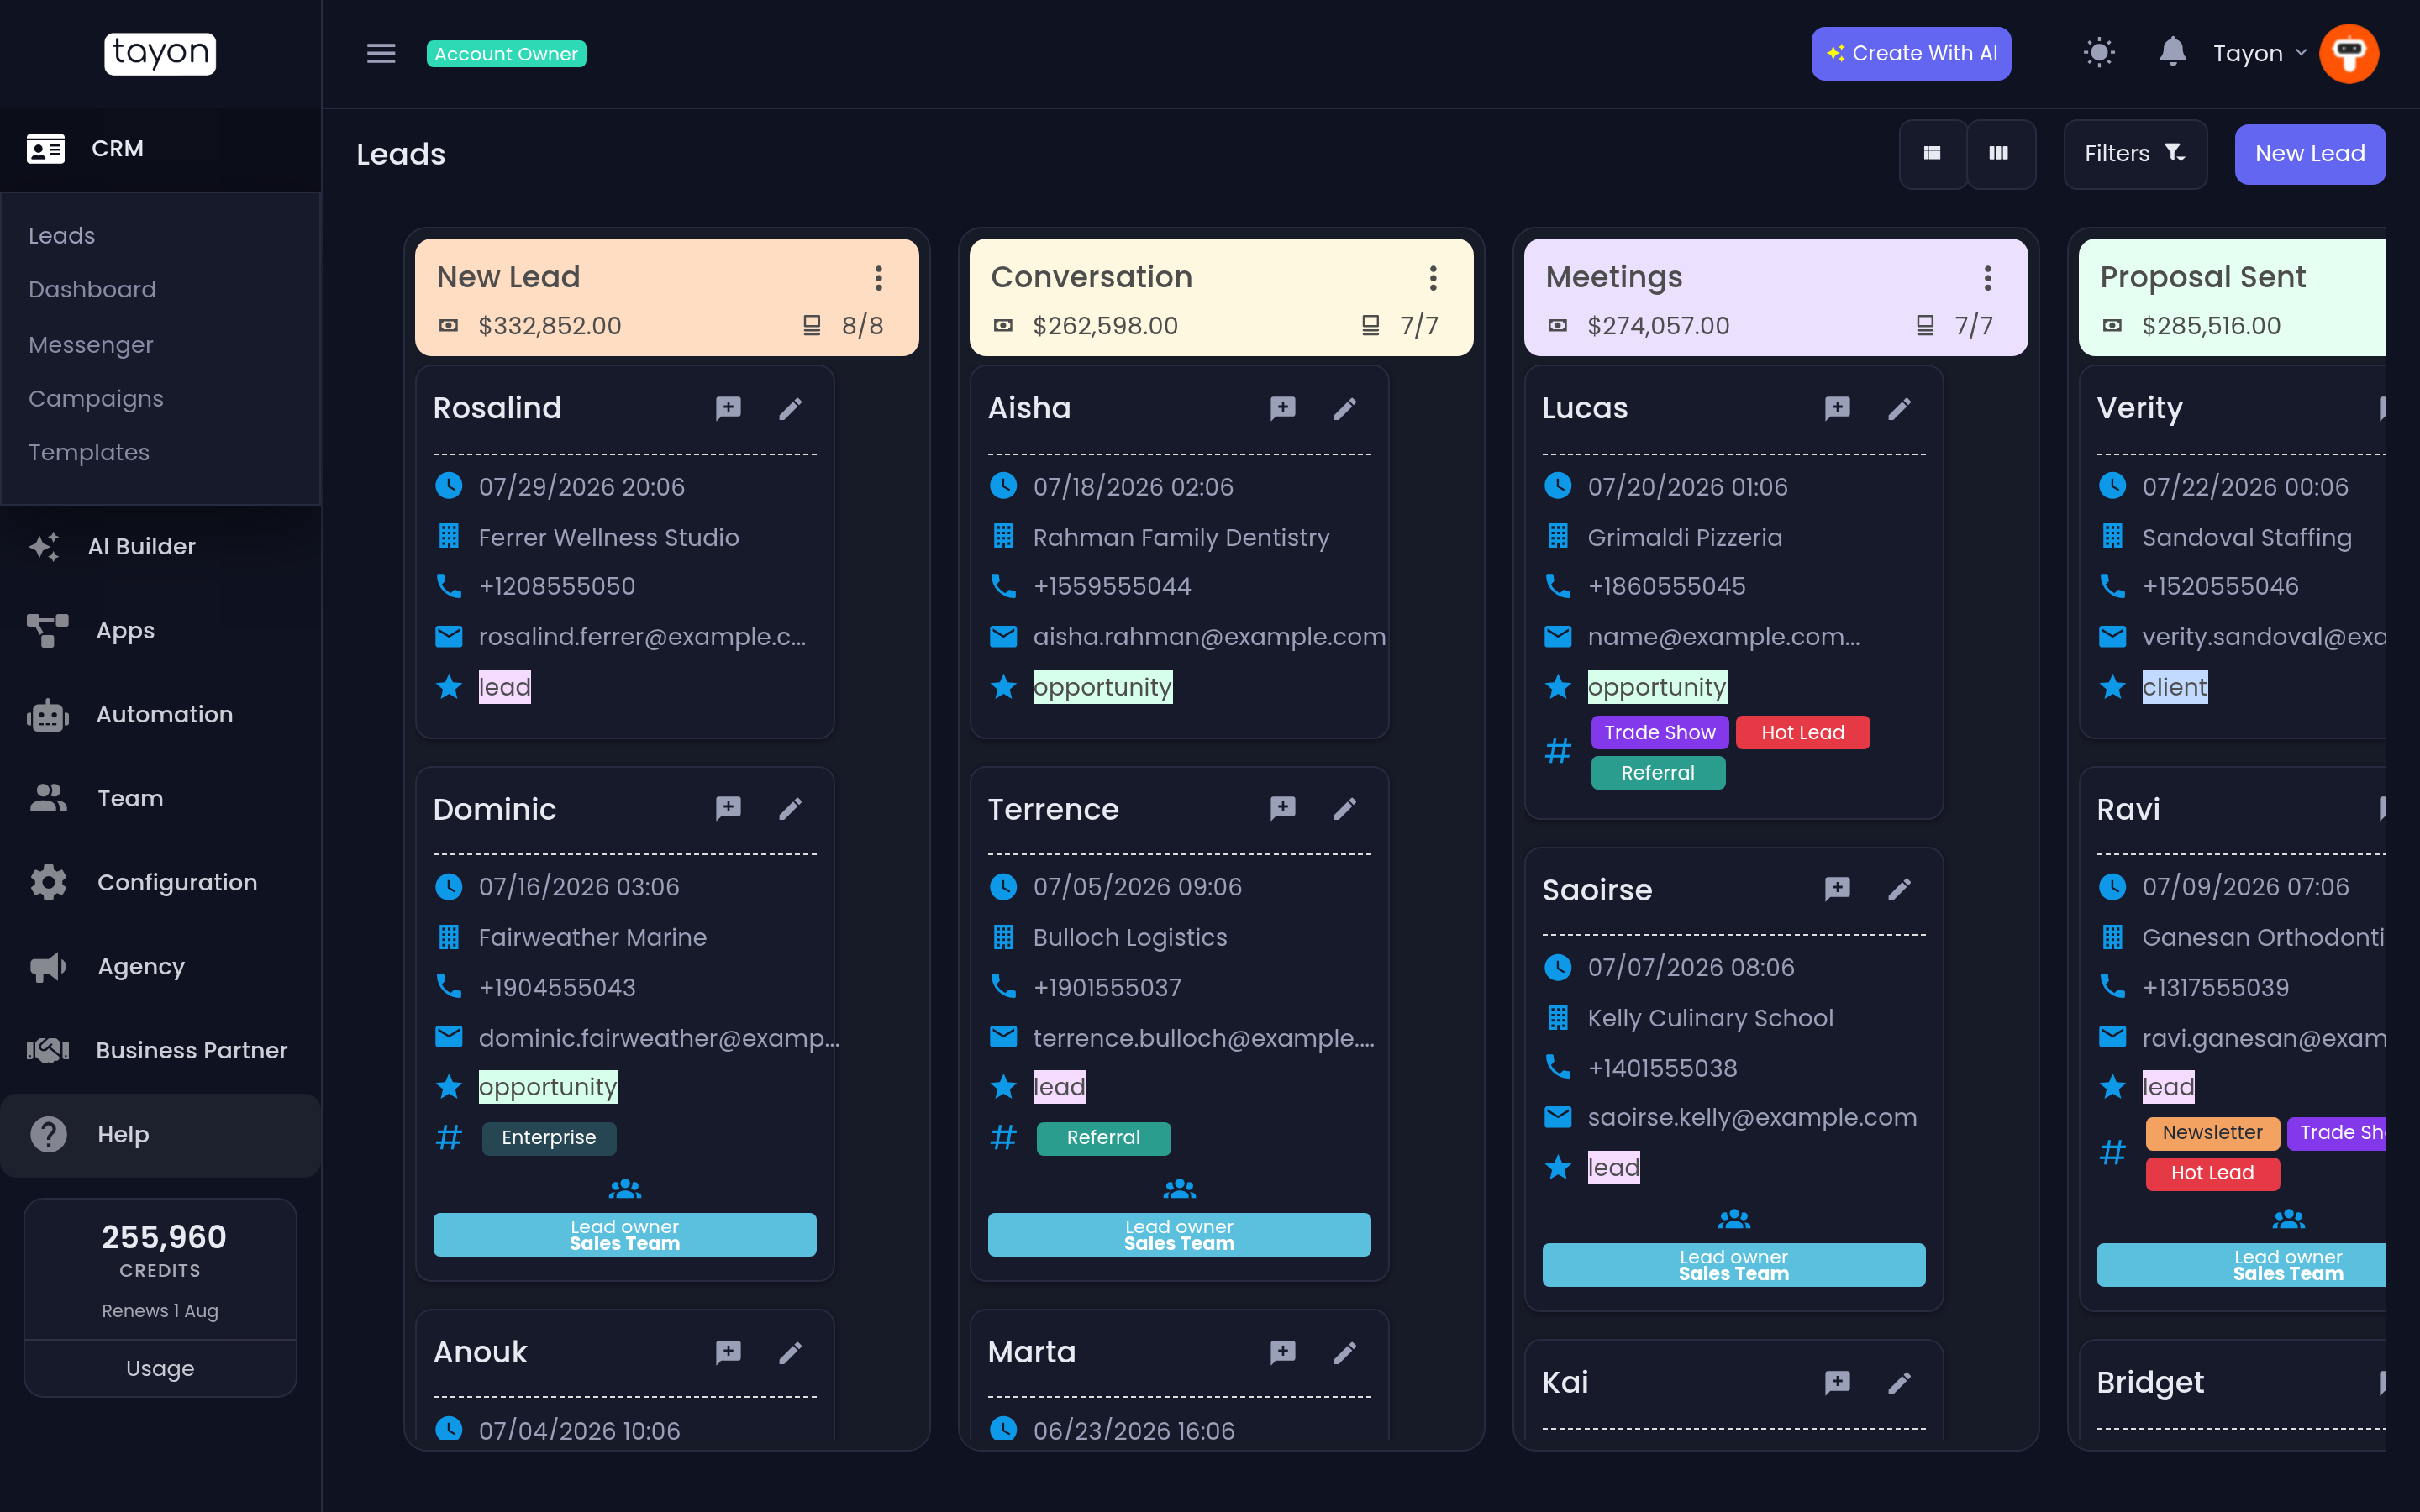Open Configuration settings
The width and height of the screenshot is (2420, 1512).
tap(160, 883)
